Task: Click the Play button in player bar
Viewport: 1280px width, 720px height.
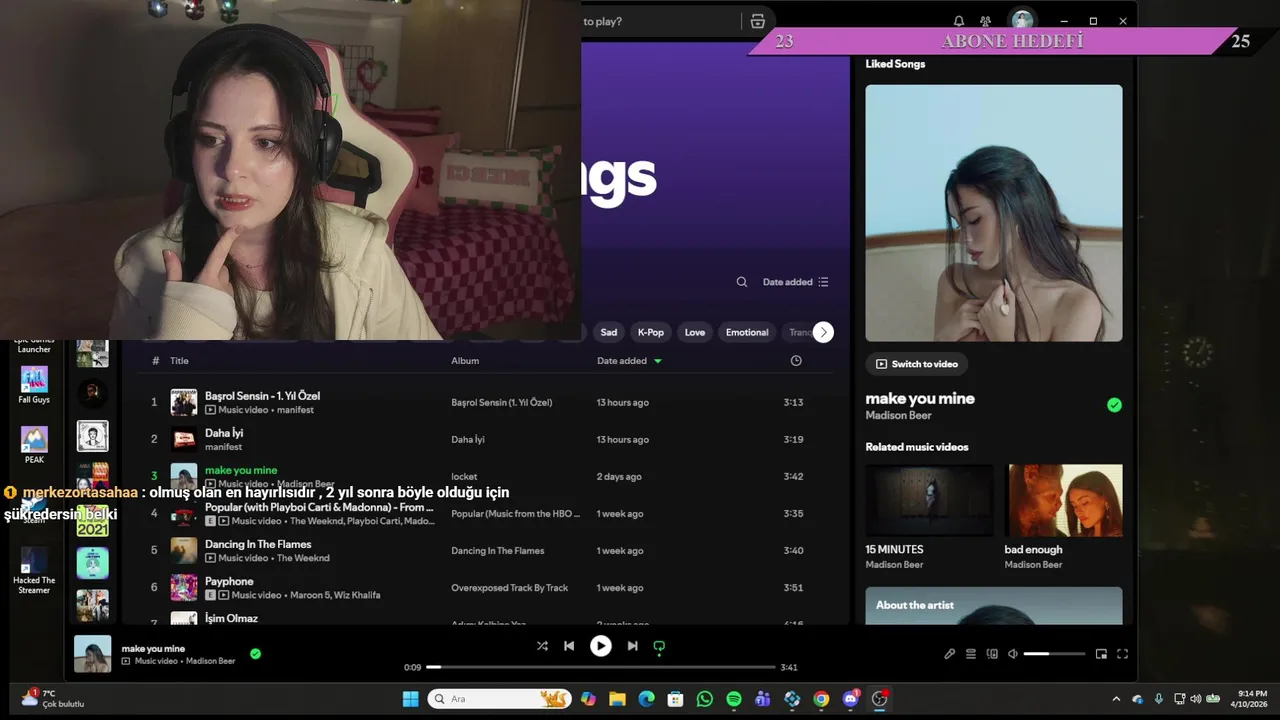Action: (600, 646)
